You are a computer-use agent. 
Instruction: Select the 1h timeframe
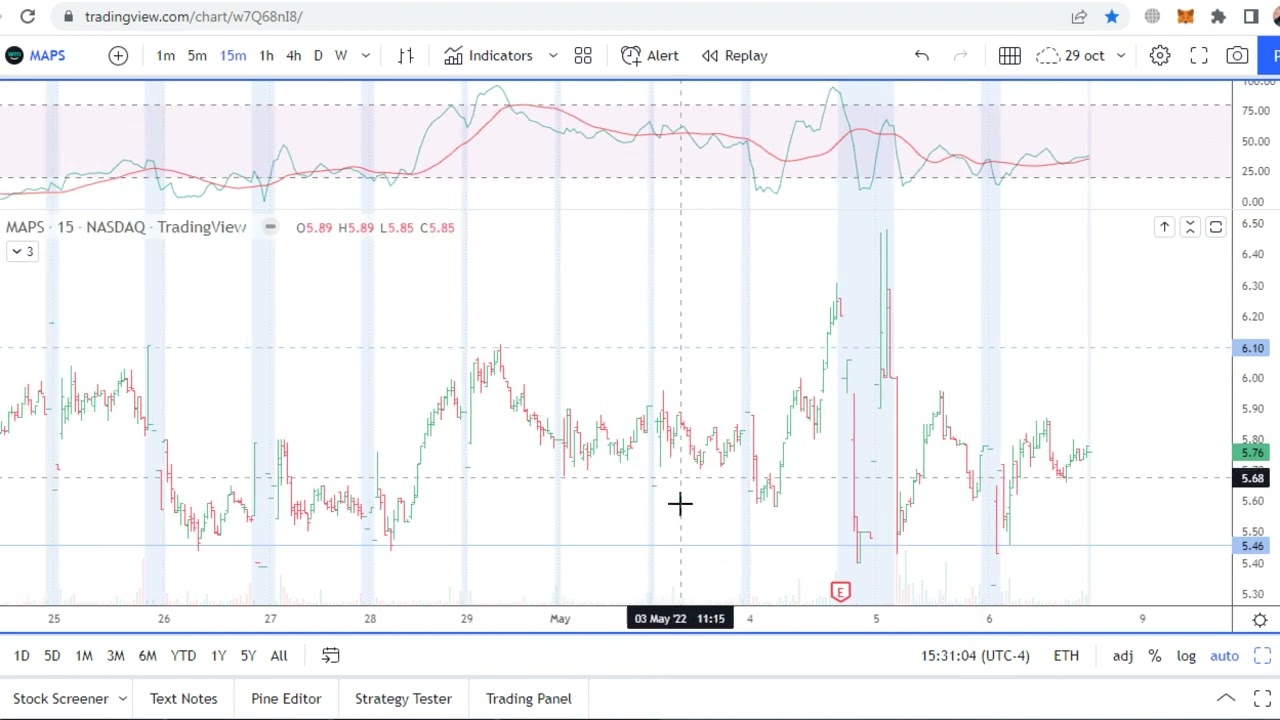click(x=266, y=55)
